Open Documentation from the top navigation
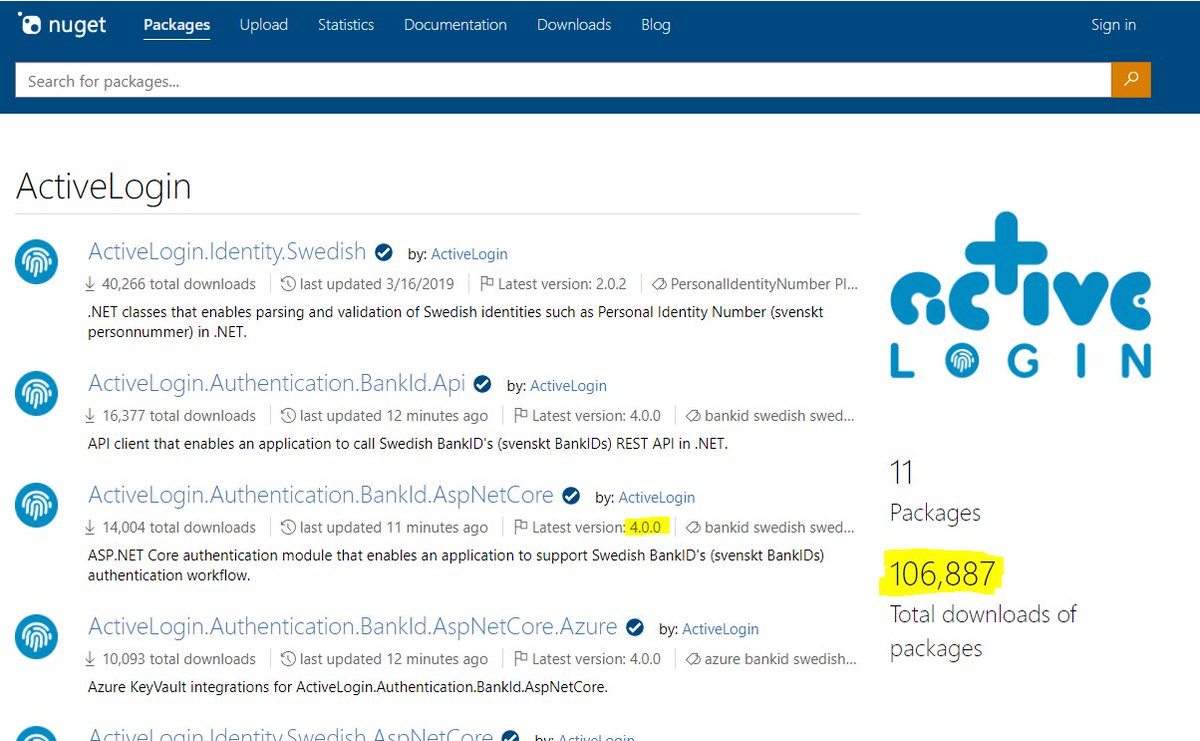Screen dimensions: 1200x741 click(x=455, y=25)
